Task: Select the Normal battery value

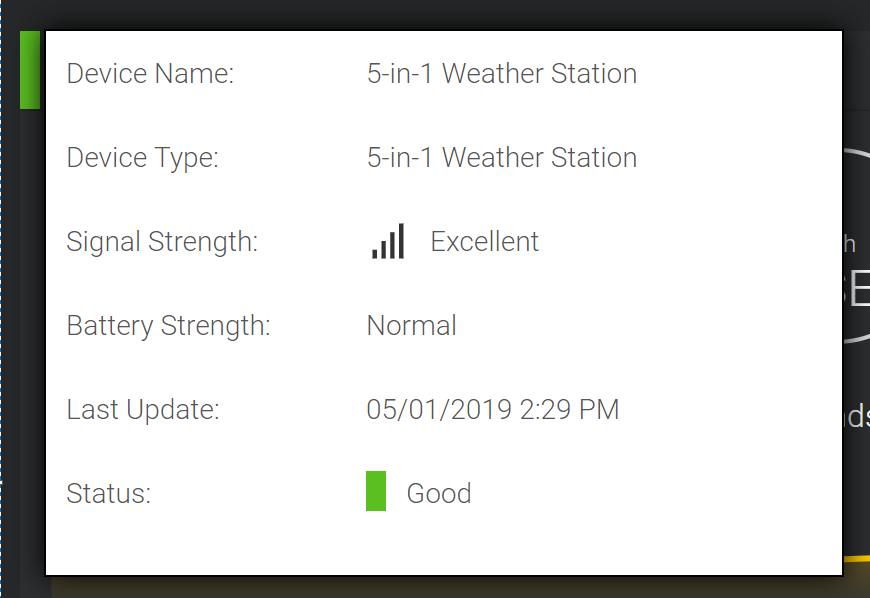Action: tap(412, 326)
